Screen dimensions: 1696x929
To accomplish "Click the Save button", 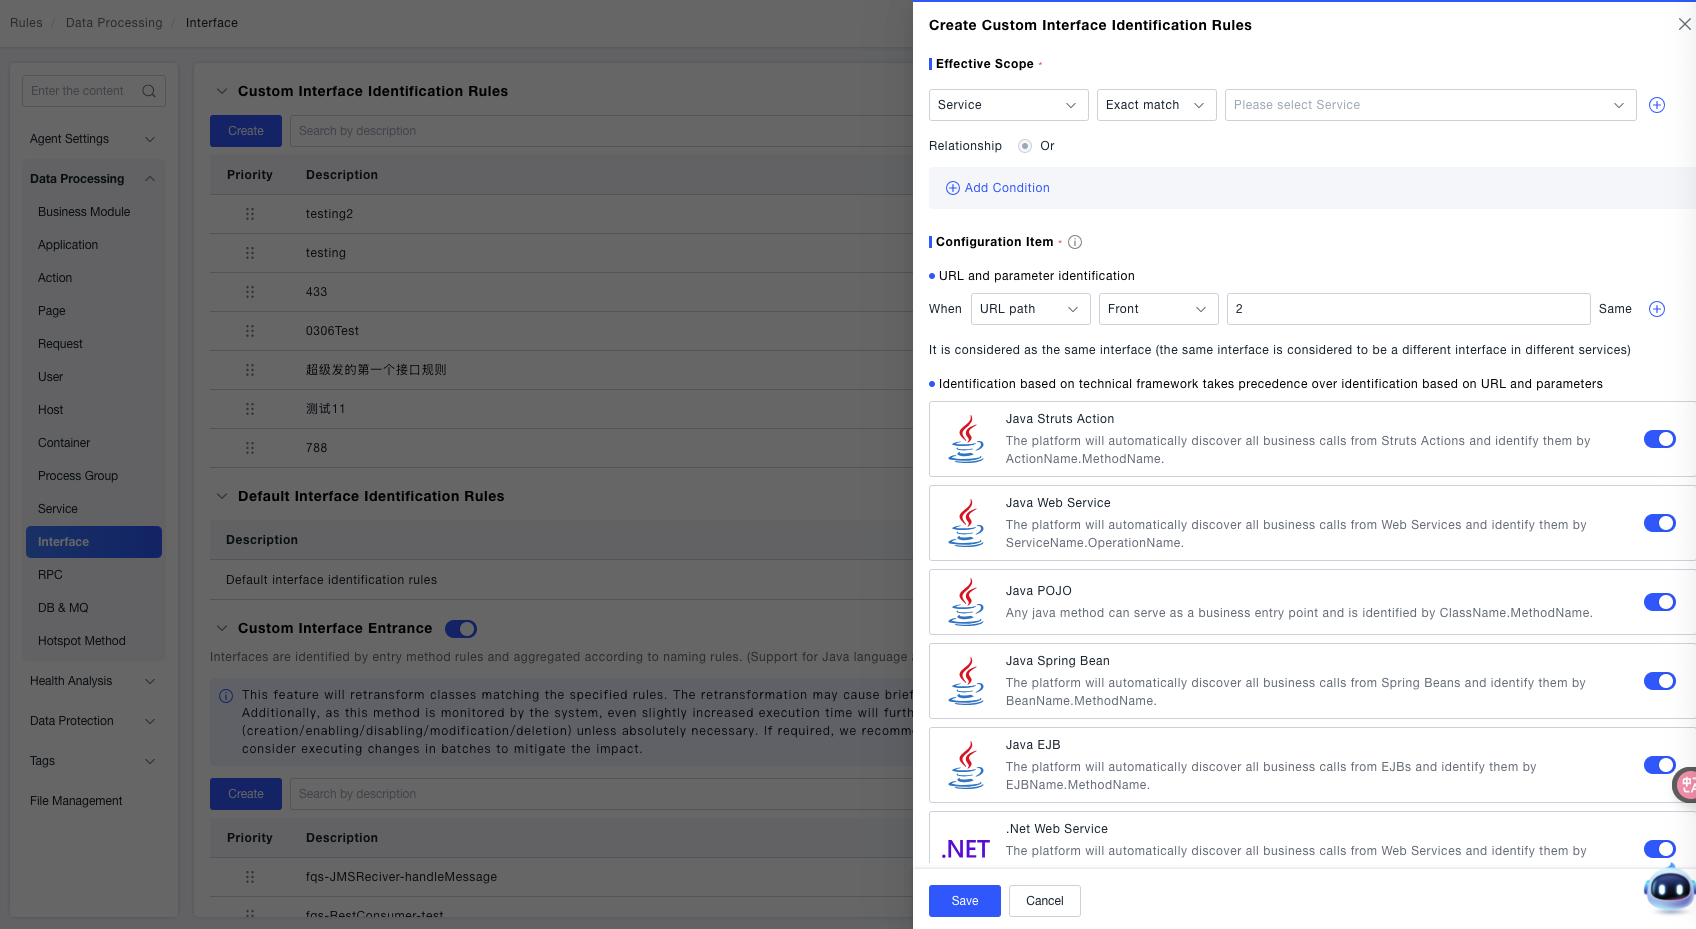I will click(x=964, y=901).
